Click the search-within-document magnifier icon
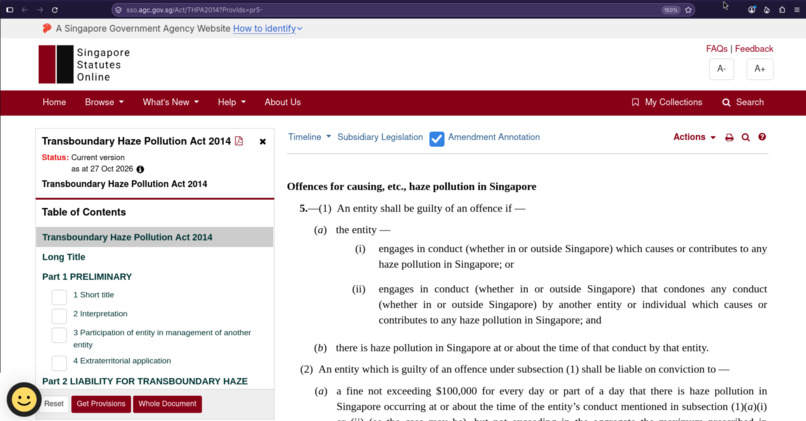Viewport: 806px width, 421px height. 745,137
